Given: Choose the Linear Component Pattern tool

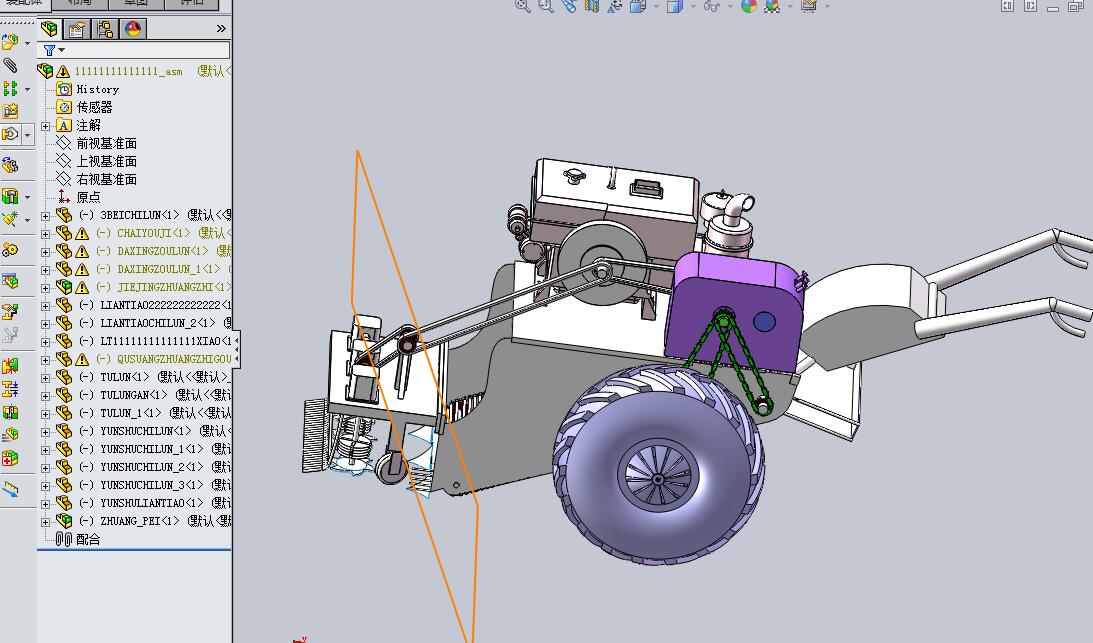Looking at the screenshot, I should (x=10, y=89).
